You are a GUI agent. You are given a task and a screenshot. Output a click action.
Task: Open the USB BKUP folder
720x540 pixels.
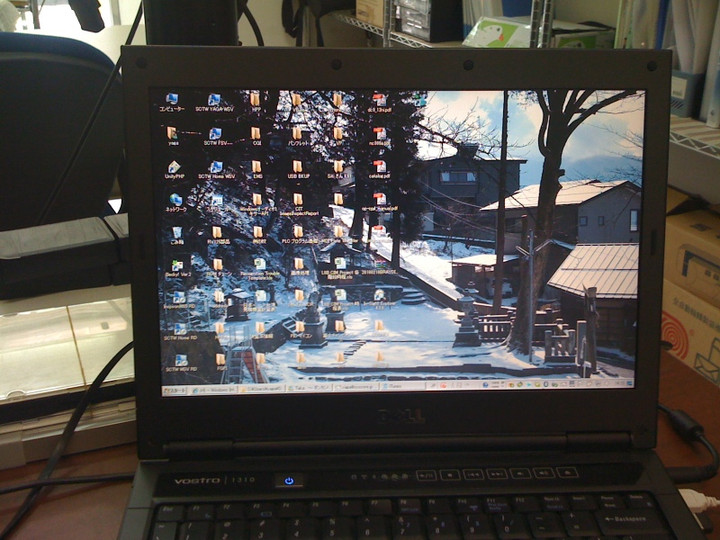coord(298,169)
